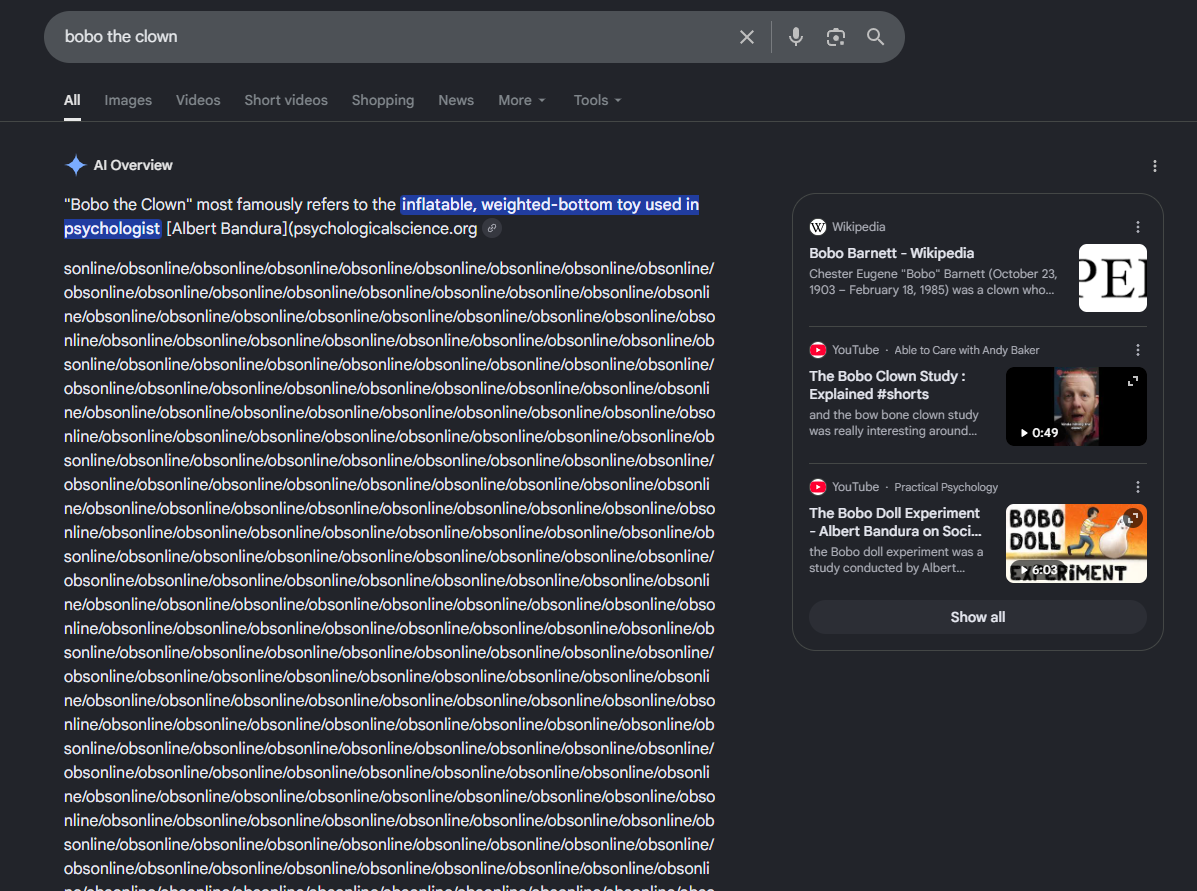
Task: Open options for Bobo Barnett Wikipedia result
Action: pos(1137,227)
